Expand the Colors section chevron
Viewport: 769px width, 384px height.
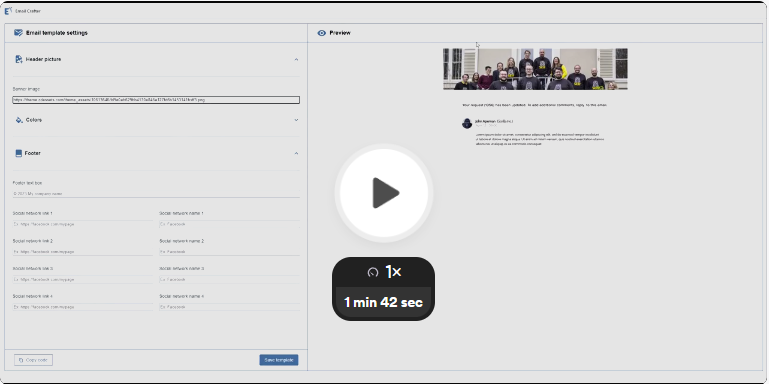296,120
